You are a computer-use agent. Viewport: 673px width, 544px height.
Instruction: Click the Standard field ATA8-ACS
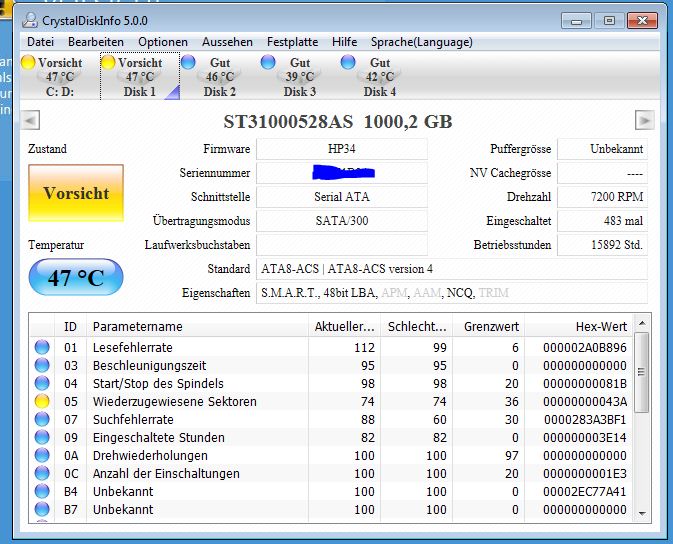point(452,269)
